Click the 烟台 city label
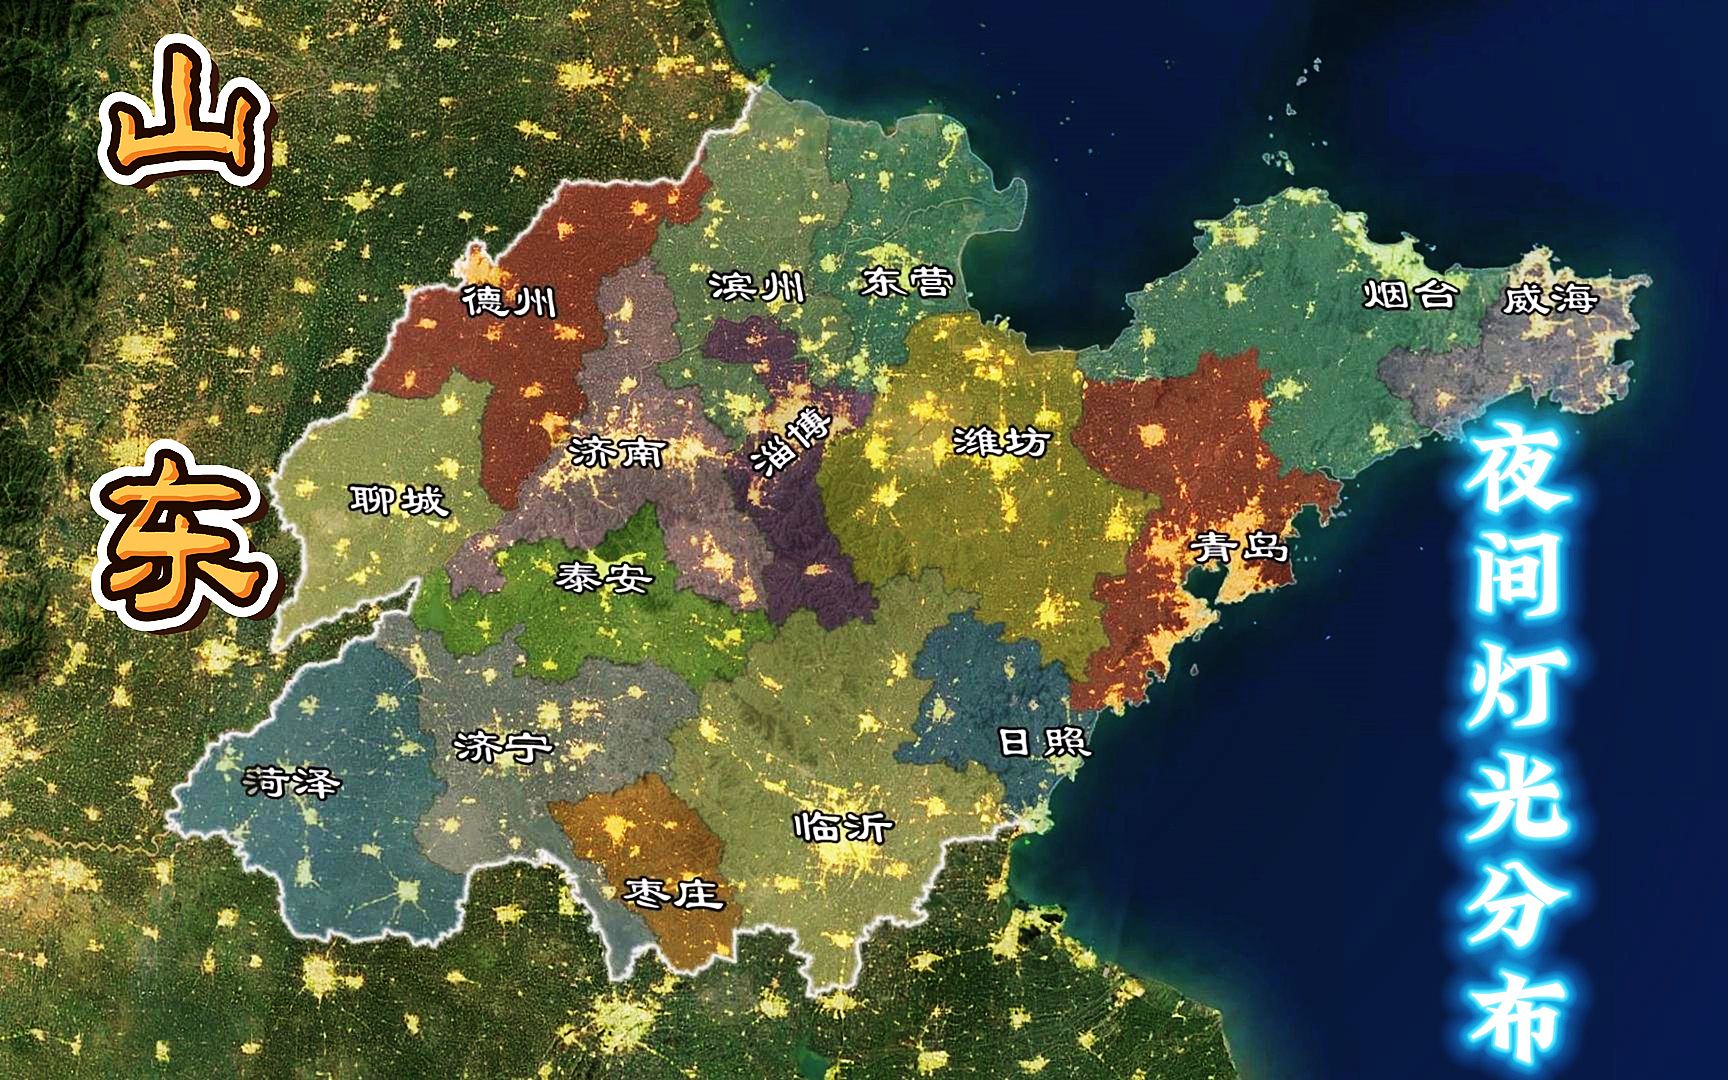The width and height of the screenshot is (1728, 1080). 1410,294
